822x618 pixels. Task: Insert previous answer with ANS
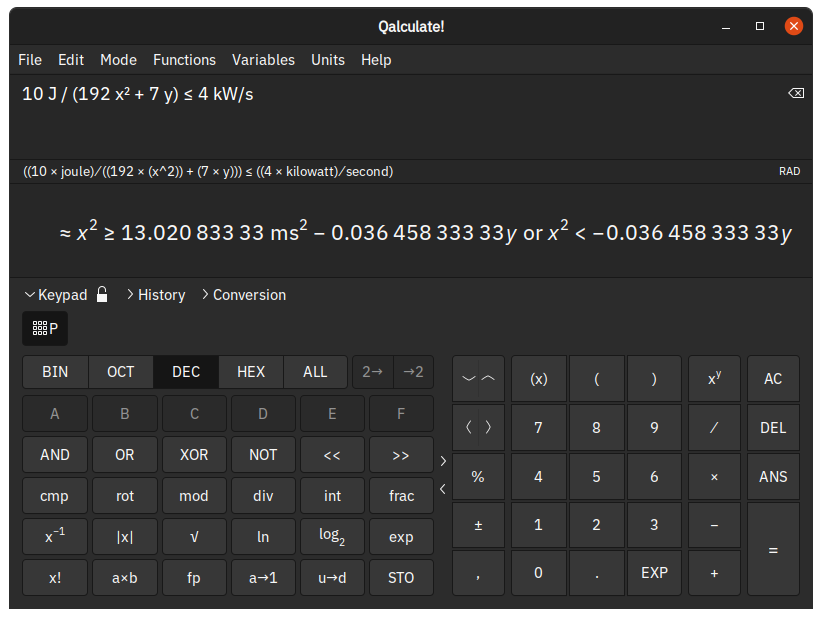(x=773, y=476)
